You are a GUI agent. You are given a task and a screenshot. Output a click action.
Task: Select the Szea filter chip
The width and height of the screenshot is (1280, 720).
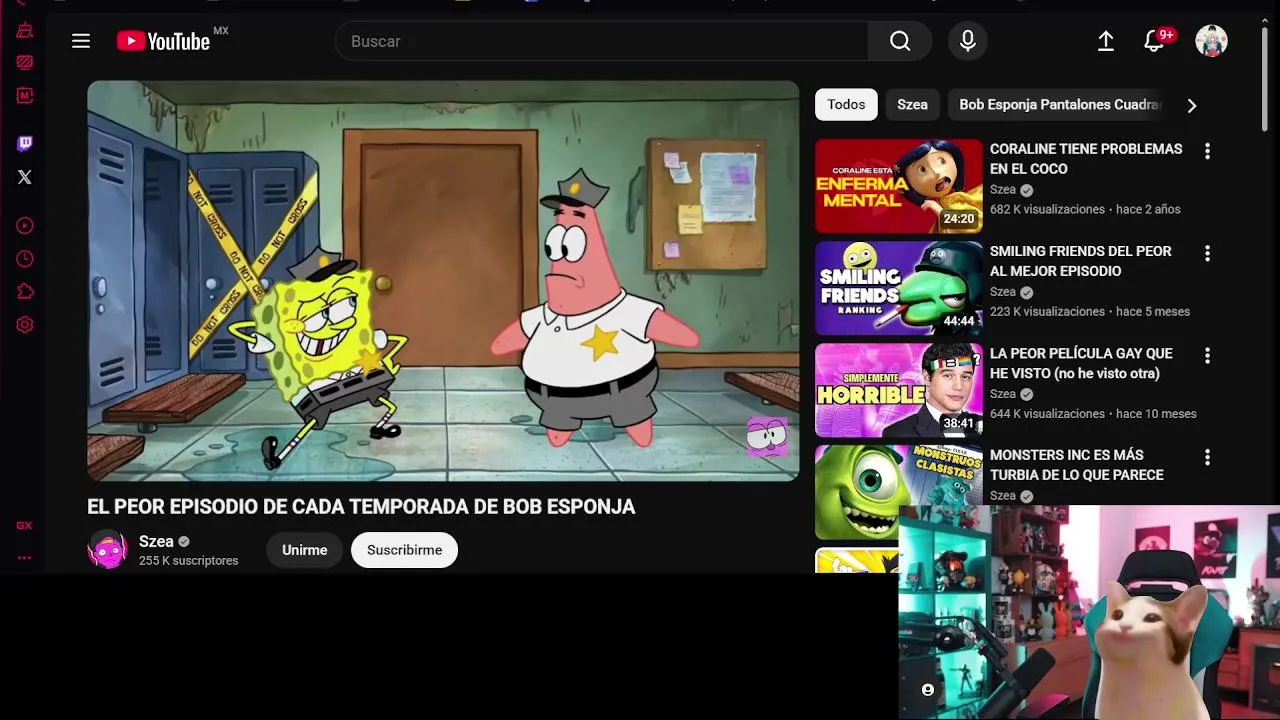(912, 104)
